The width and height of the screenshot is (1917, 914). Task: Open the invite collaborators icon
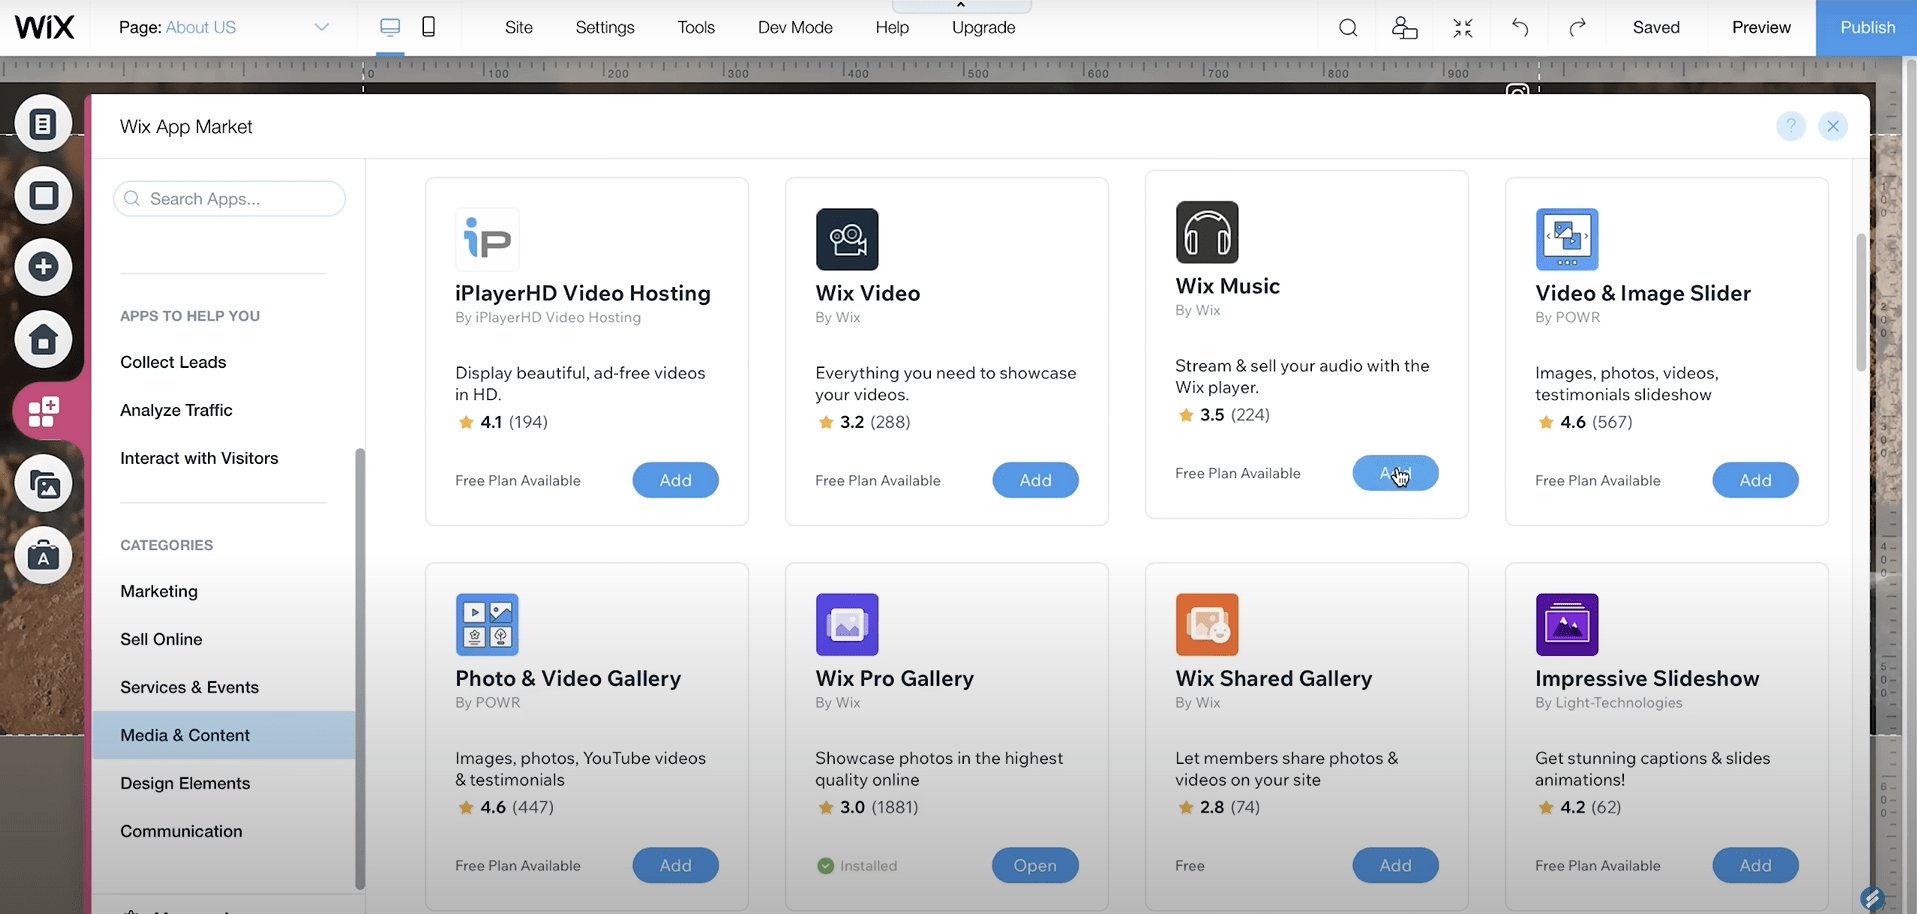1405,28
